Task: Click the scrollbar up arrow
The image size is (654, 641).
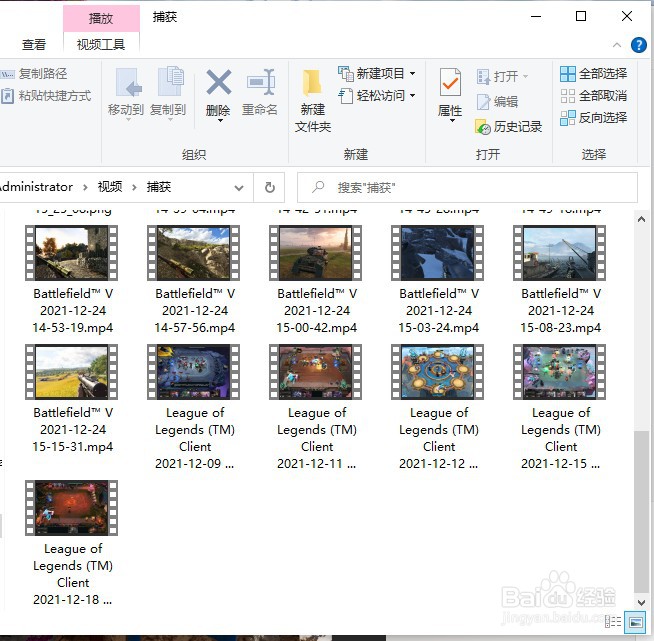Action: [641, 219]
